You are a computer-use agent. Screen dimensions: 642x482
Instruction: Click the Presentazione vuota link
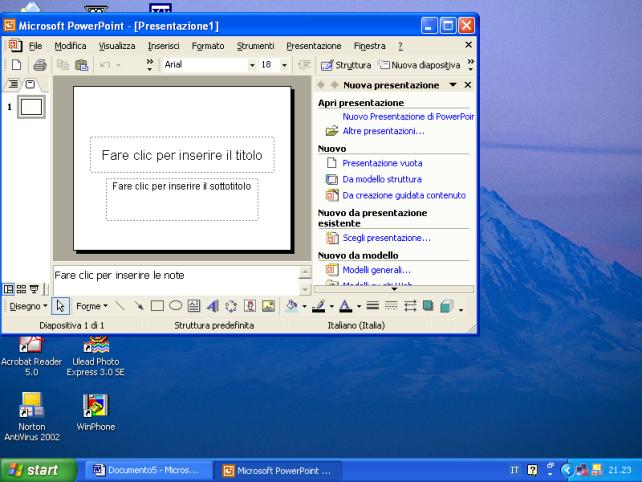(x=382, y=163)
